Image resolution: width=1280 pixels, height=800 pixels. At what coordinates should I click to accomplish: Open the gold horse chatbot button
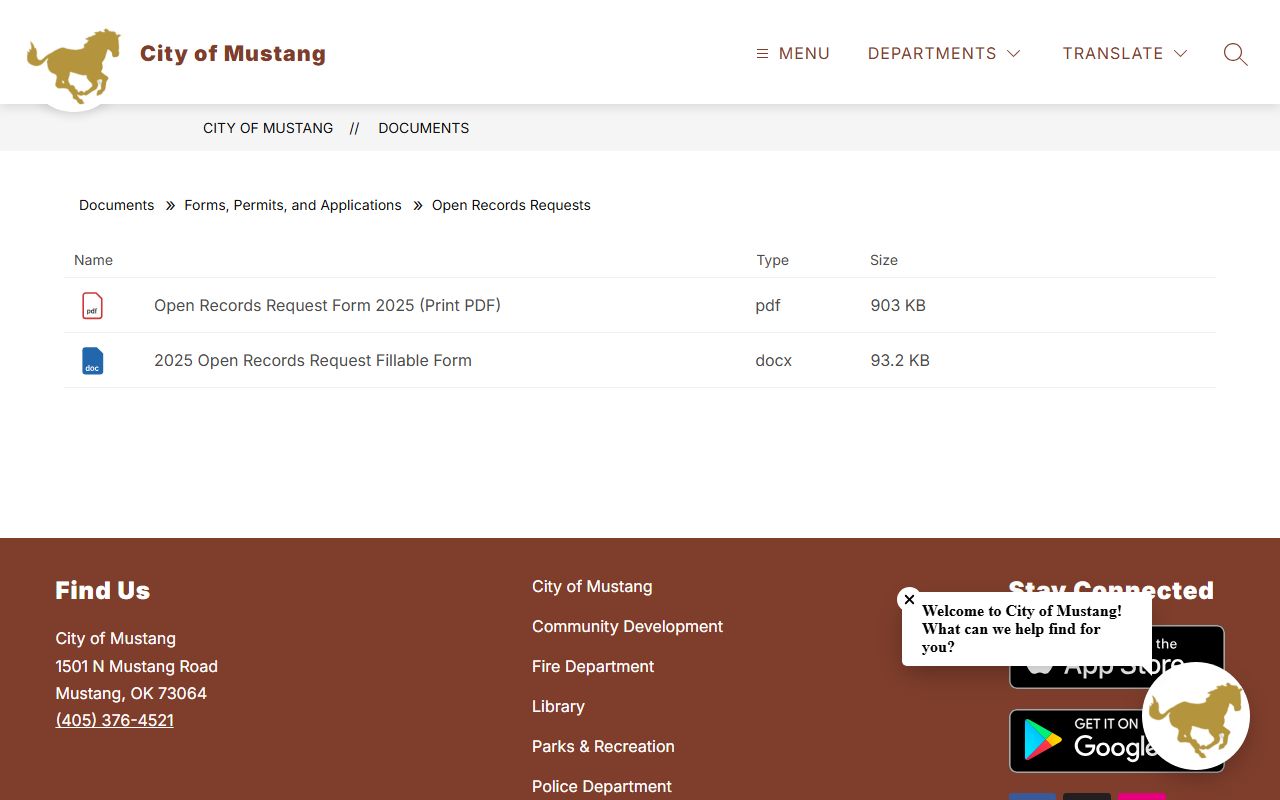1196,716
